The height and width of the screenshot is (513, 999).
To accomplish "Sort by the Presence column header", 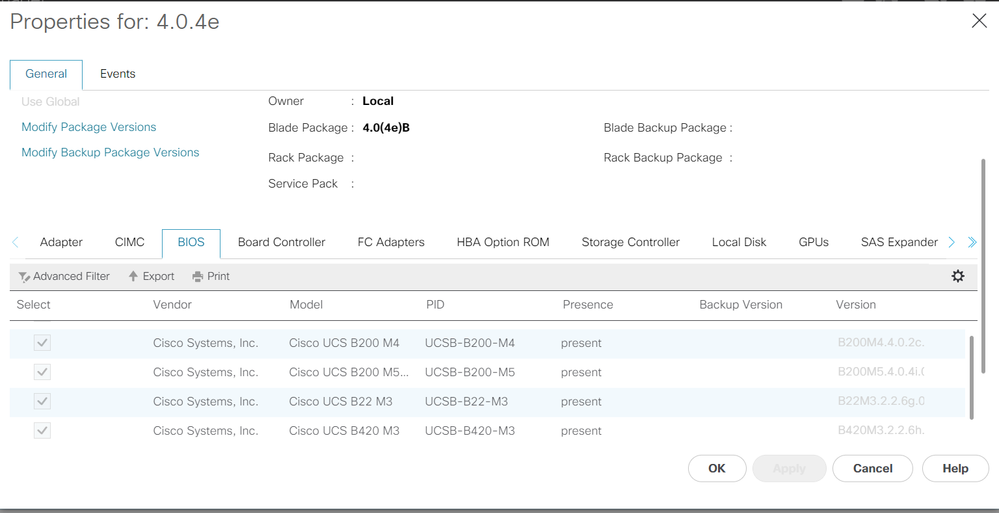I will pos(587,305).
